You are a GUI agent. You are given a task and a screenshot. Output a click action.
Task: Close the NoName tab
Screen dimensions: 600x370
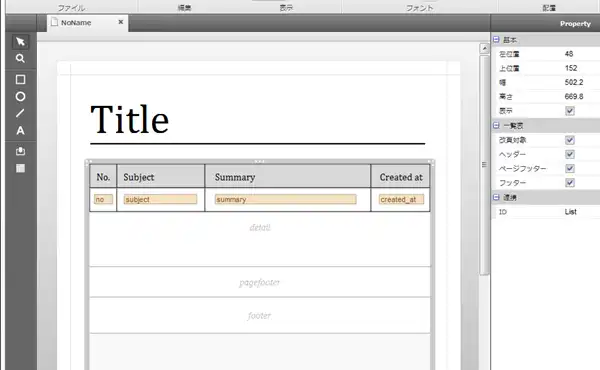(x=121, y=22)
